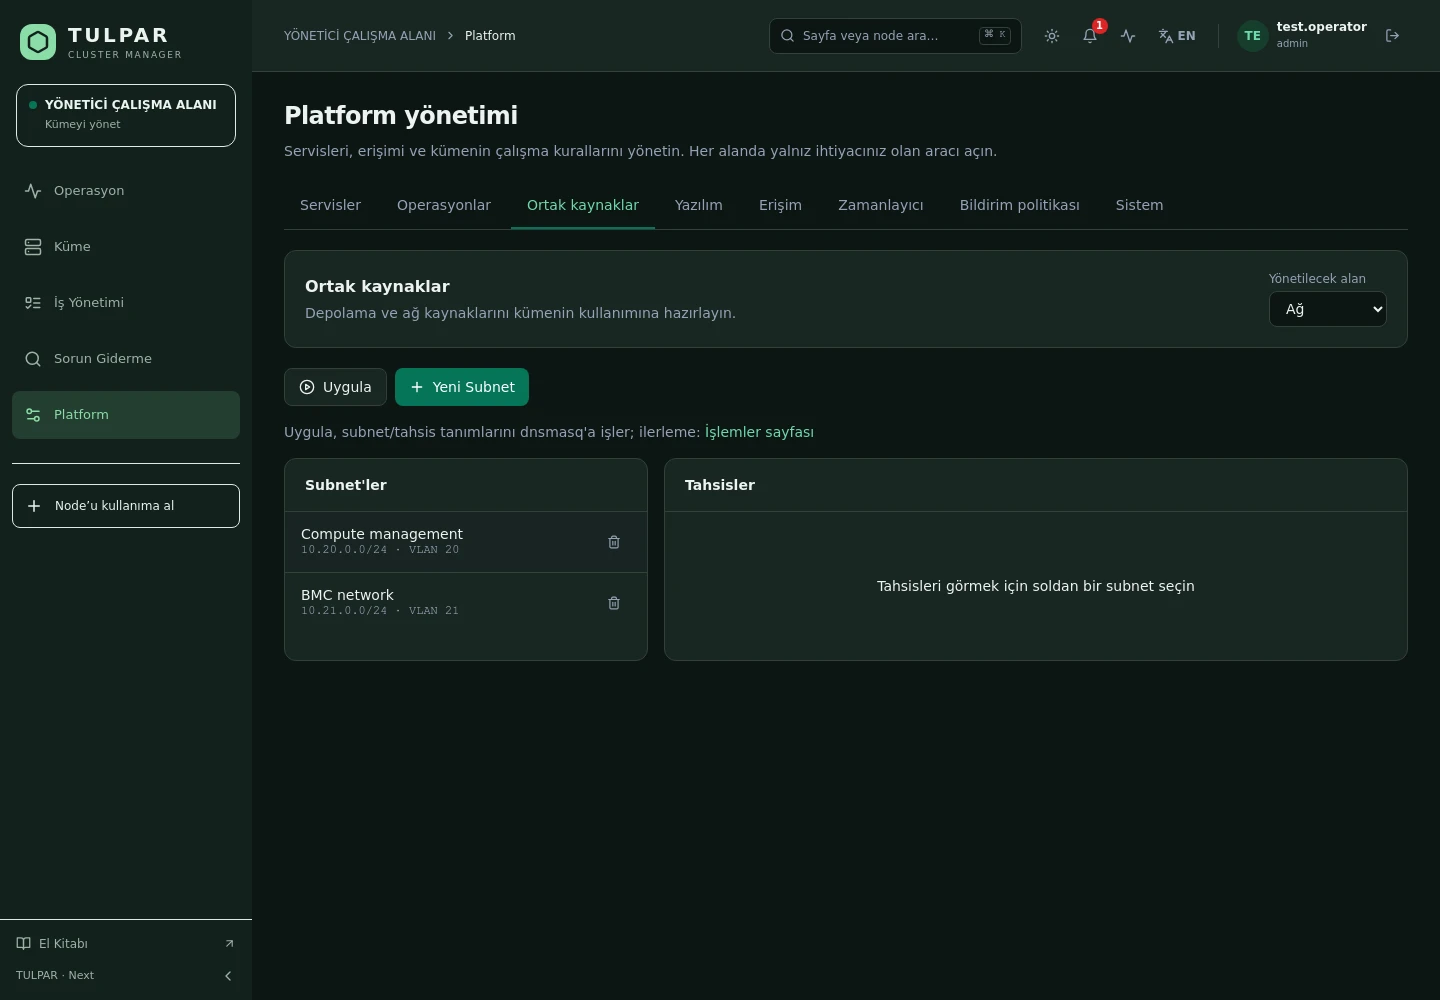This screenshot has height=1000, width=1440.
Task: Click the YÖNETİCİ ÇALIŞMA ALANI breadcrumb
Action: click(360, 36)
